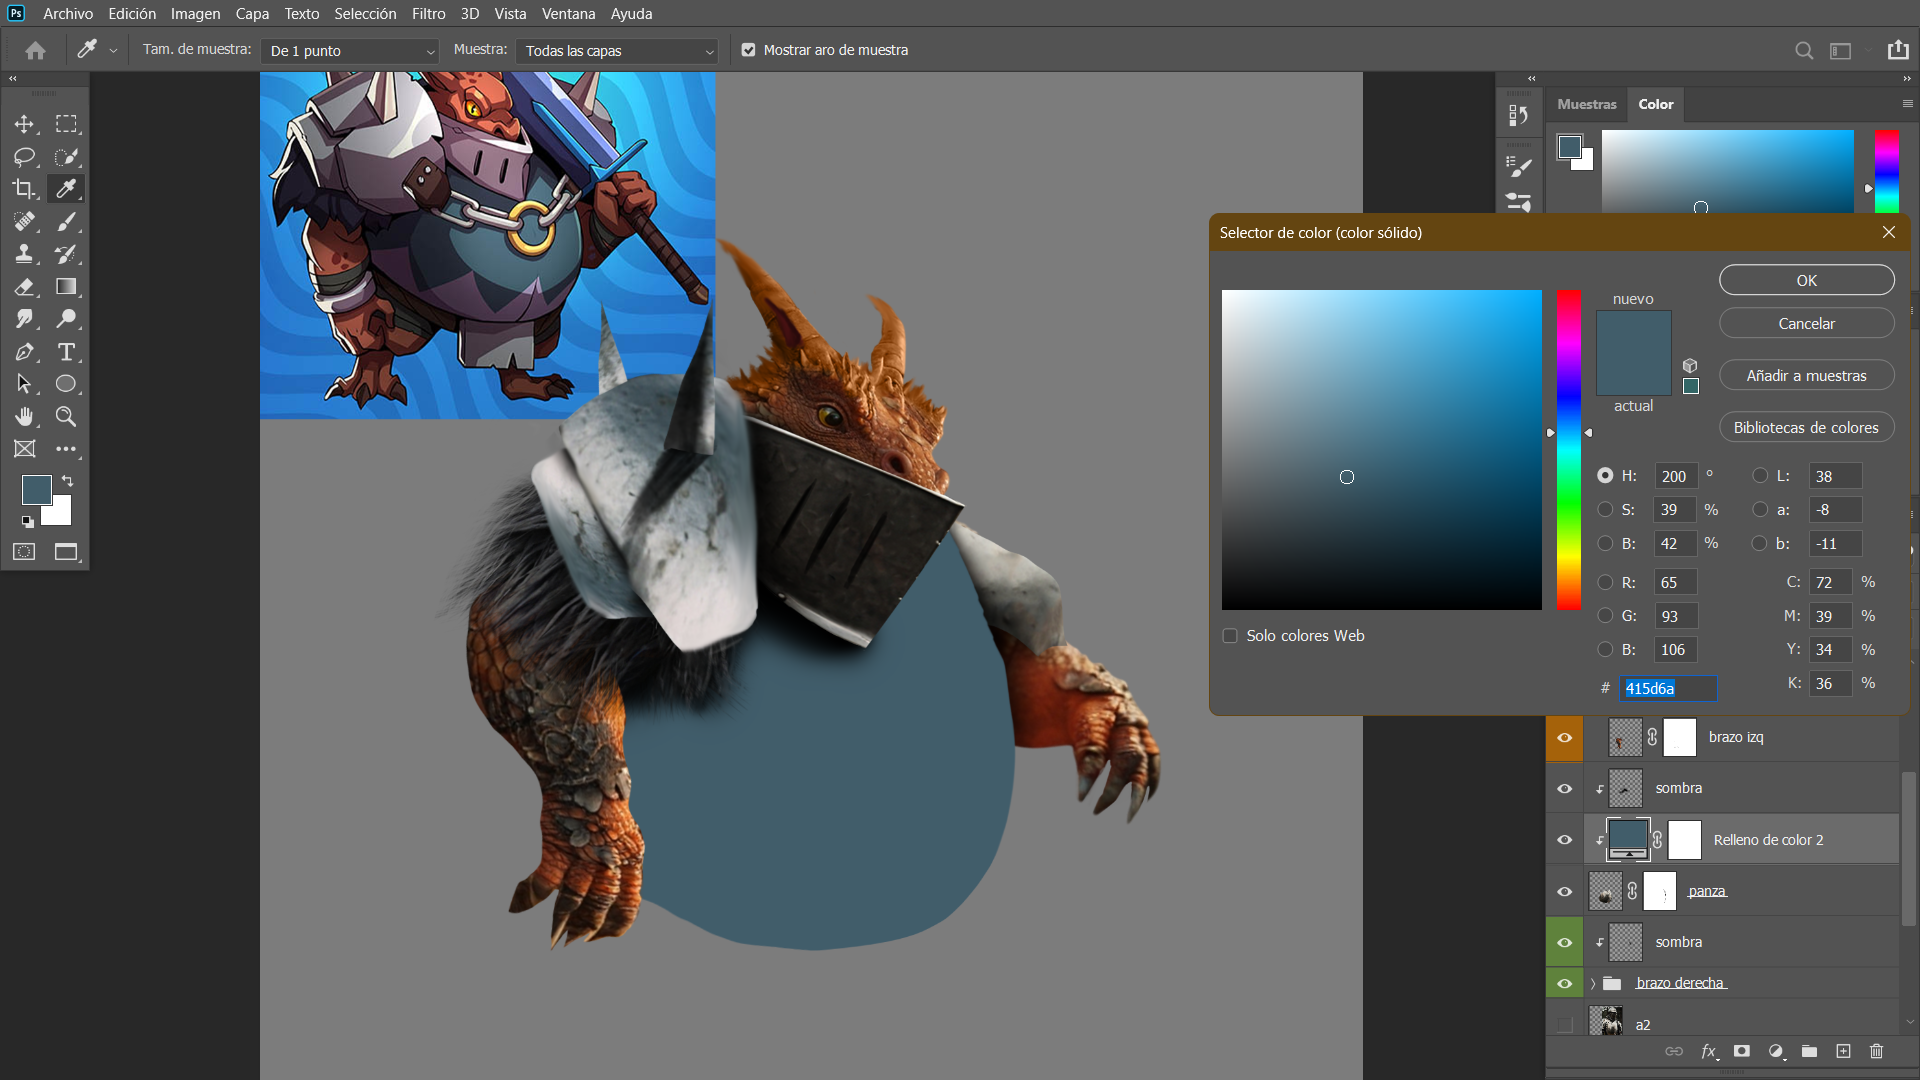Switch to the Color tab
1920x1080 pixels.
click(1656, 104)
